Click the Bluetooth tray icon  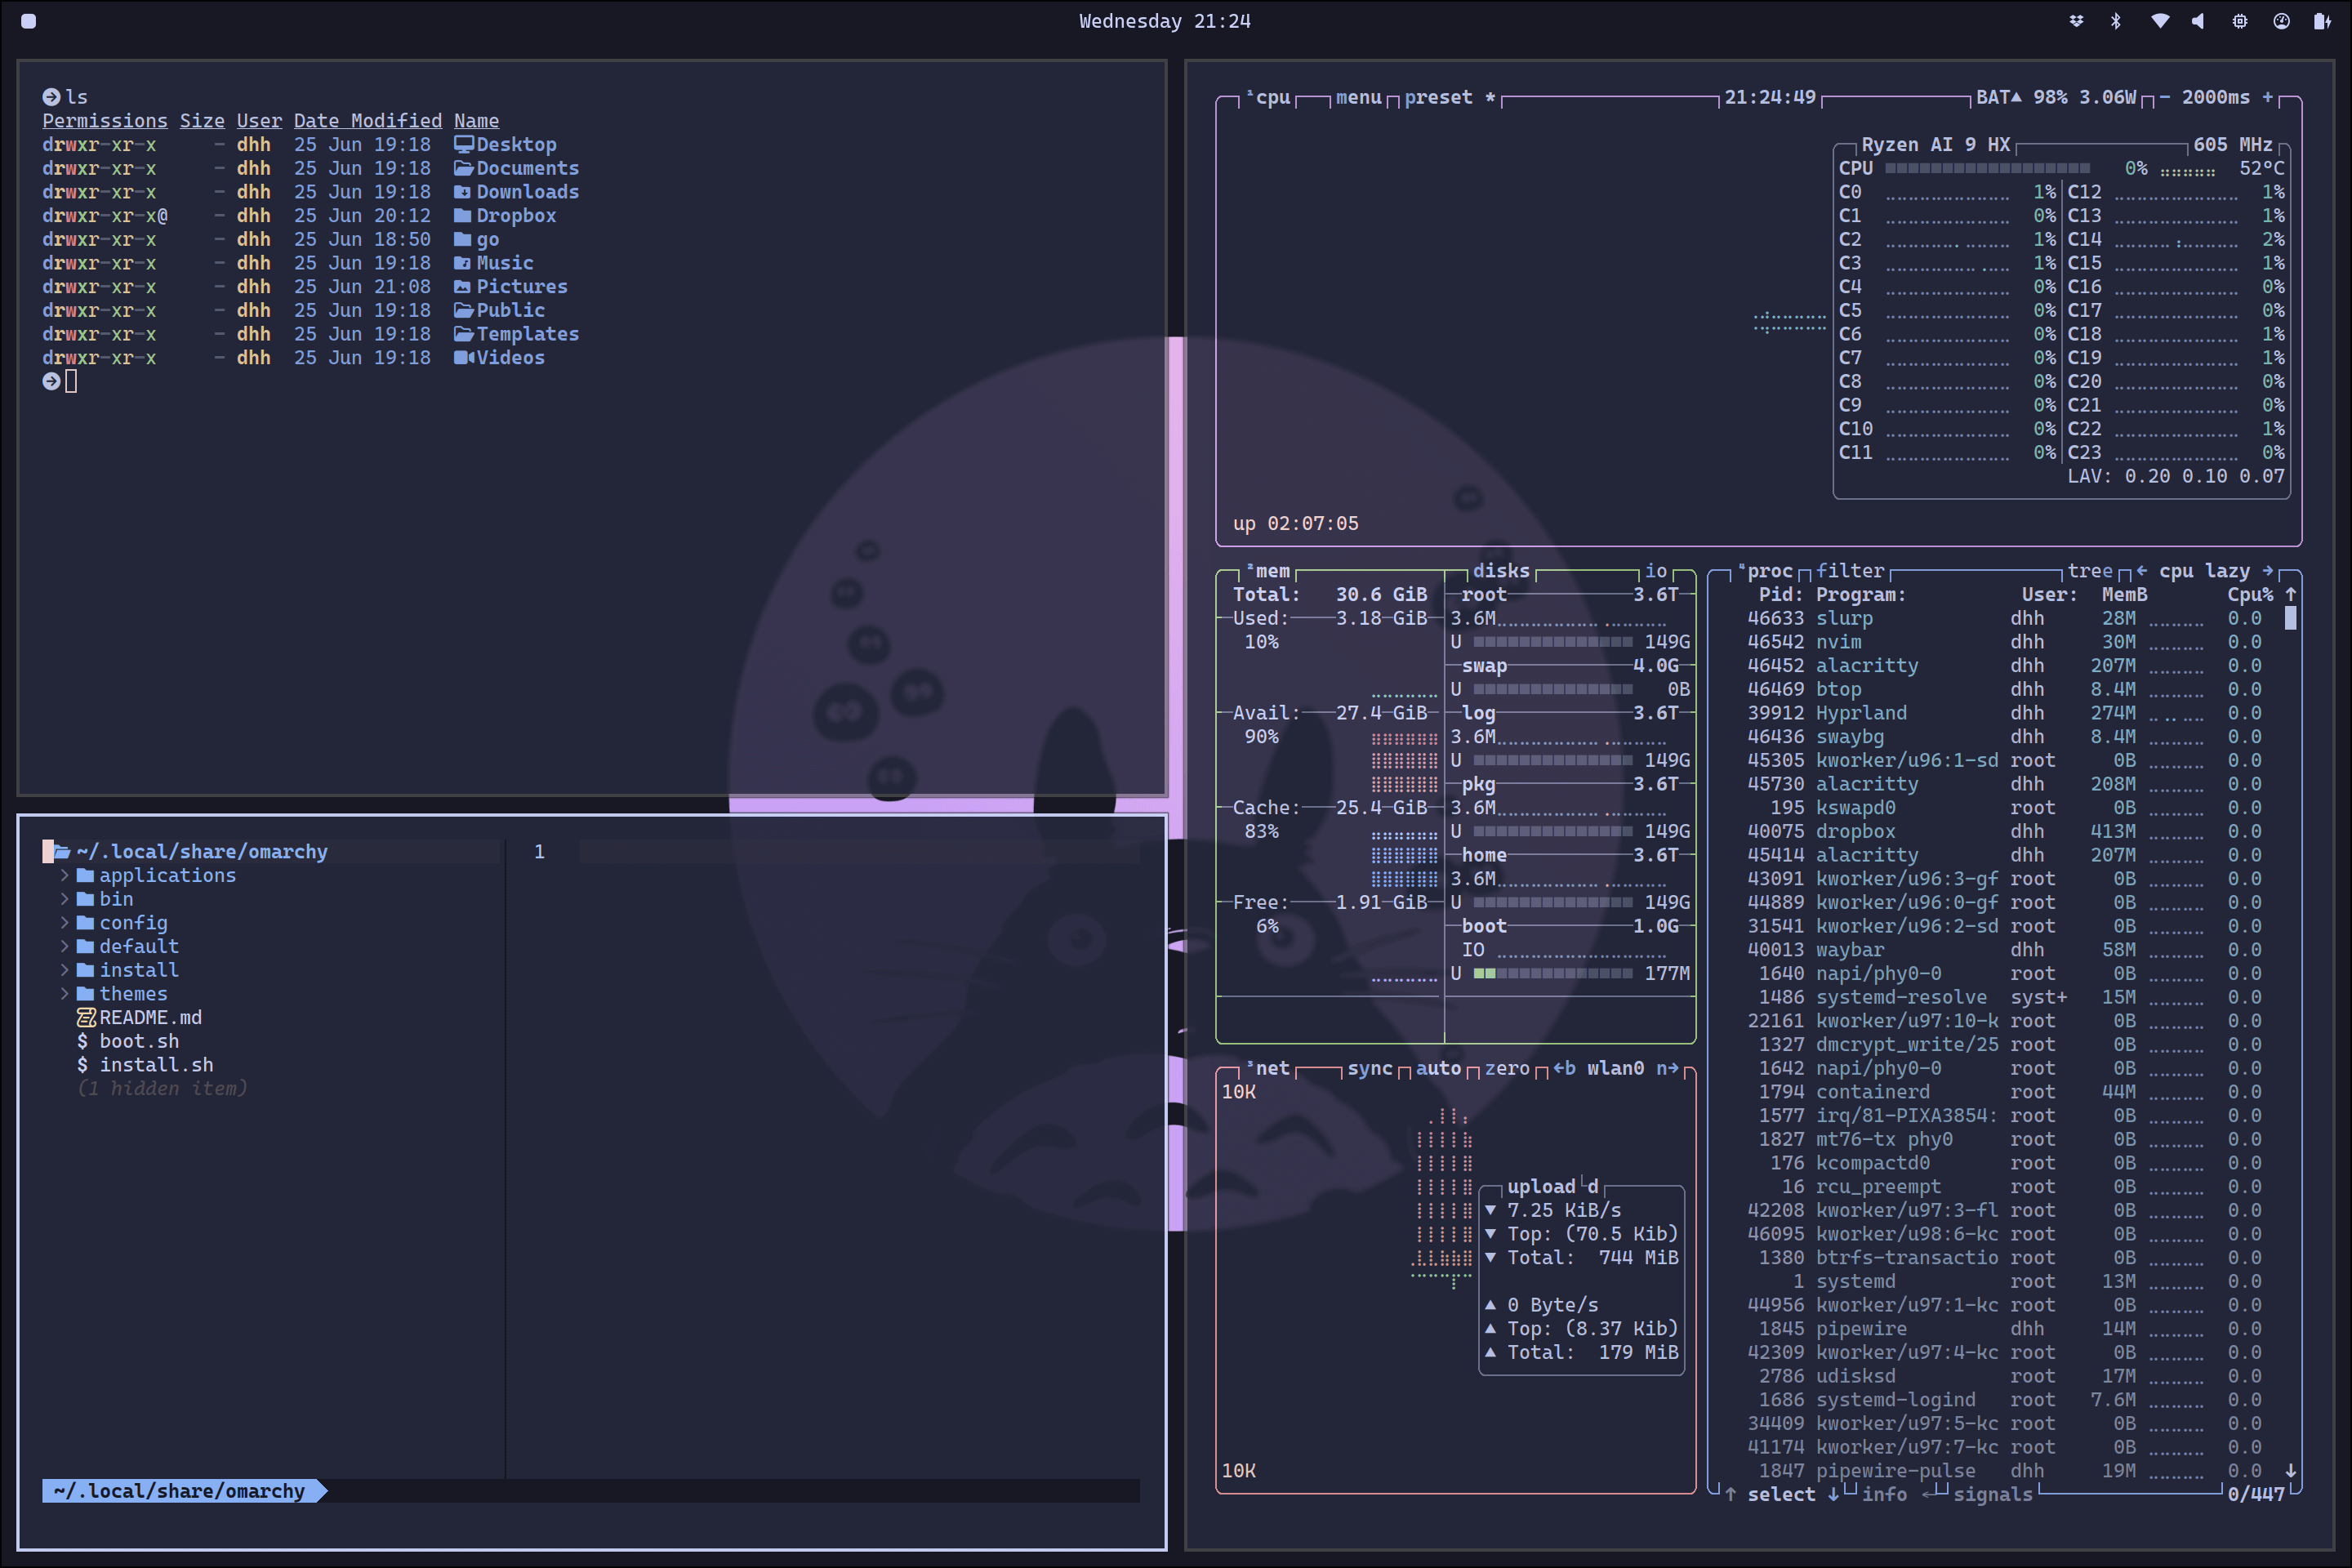2115,21
